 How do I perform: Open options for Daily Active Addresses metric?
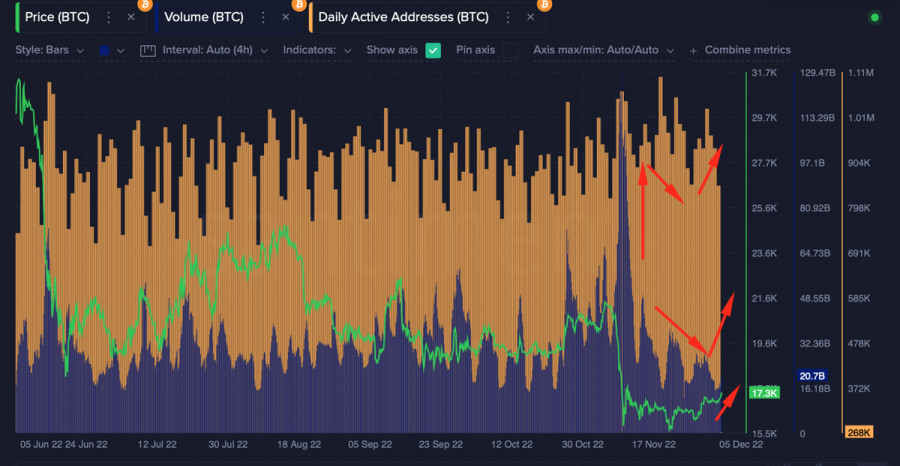507,17
